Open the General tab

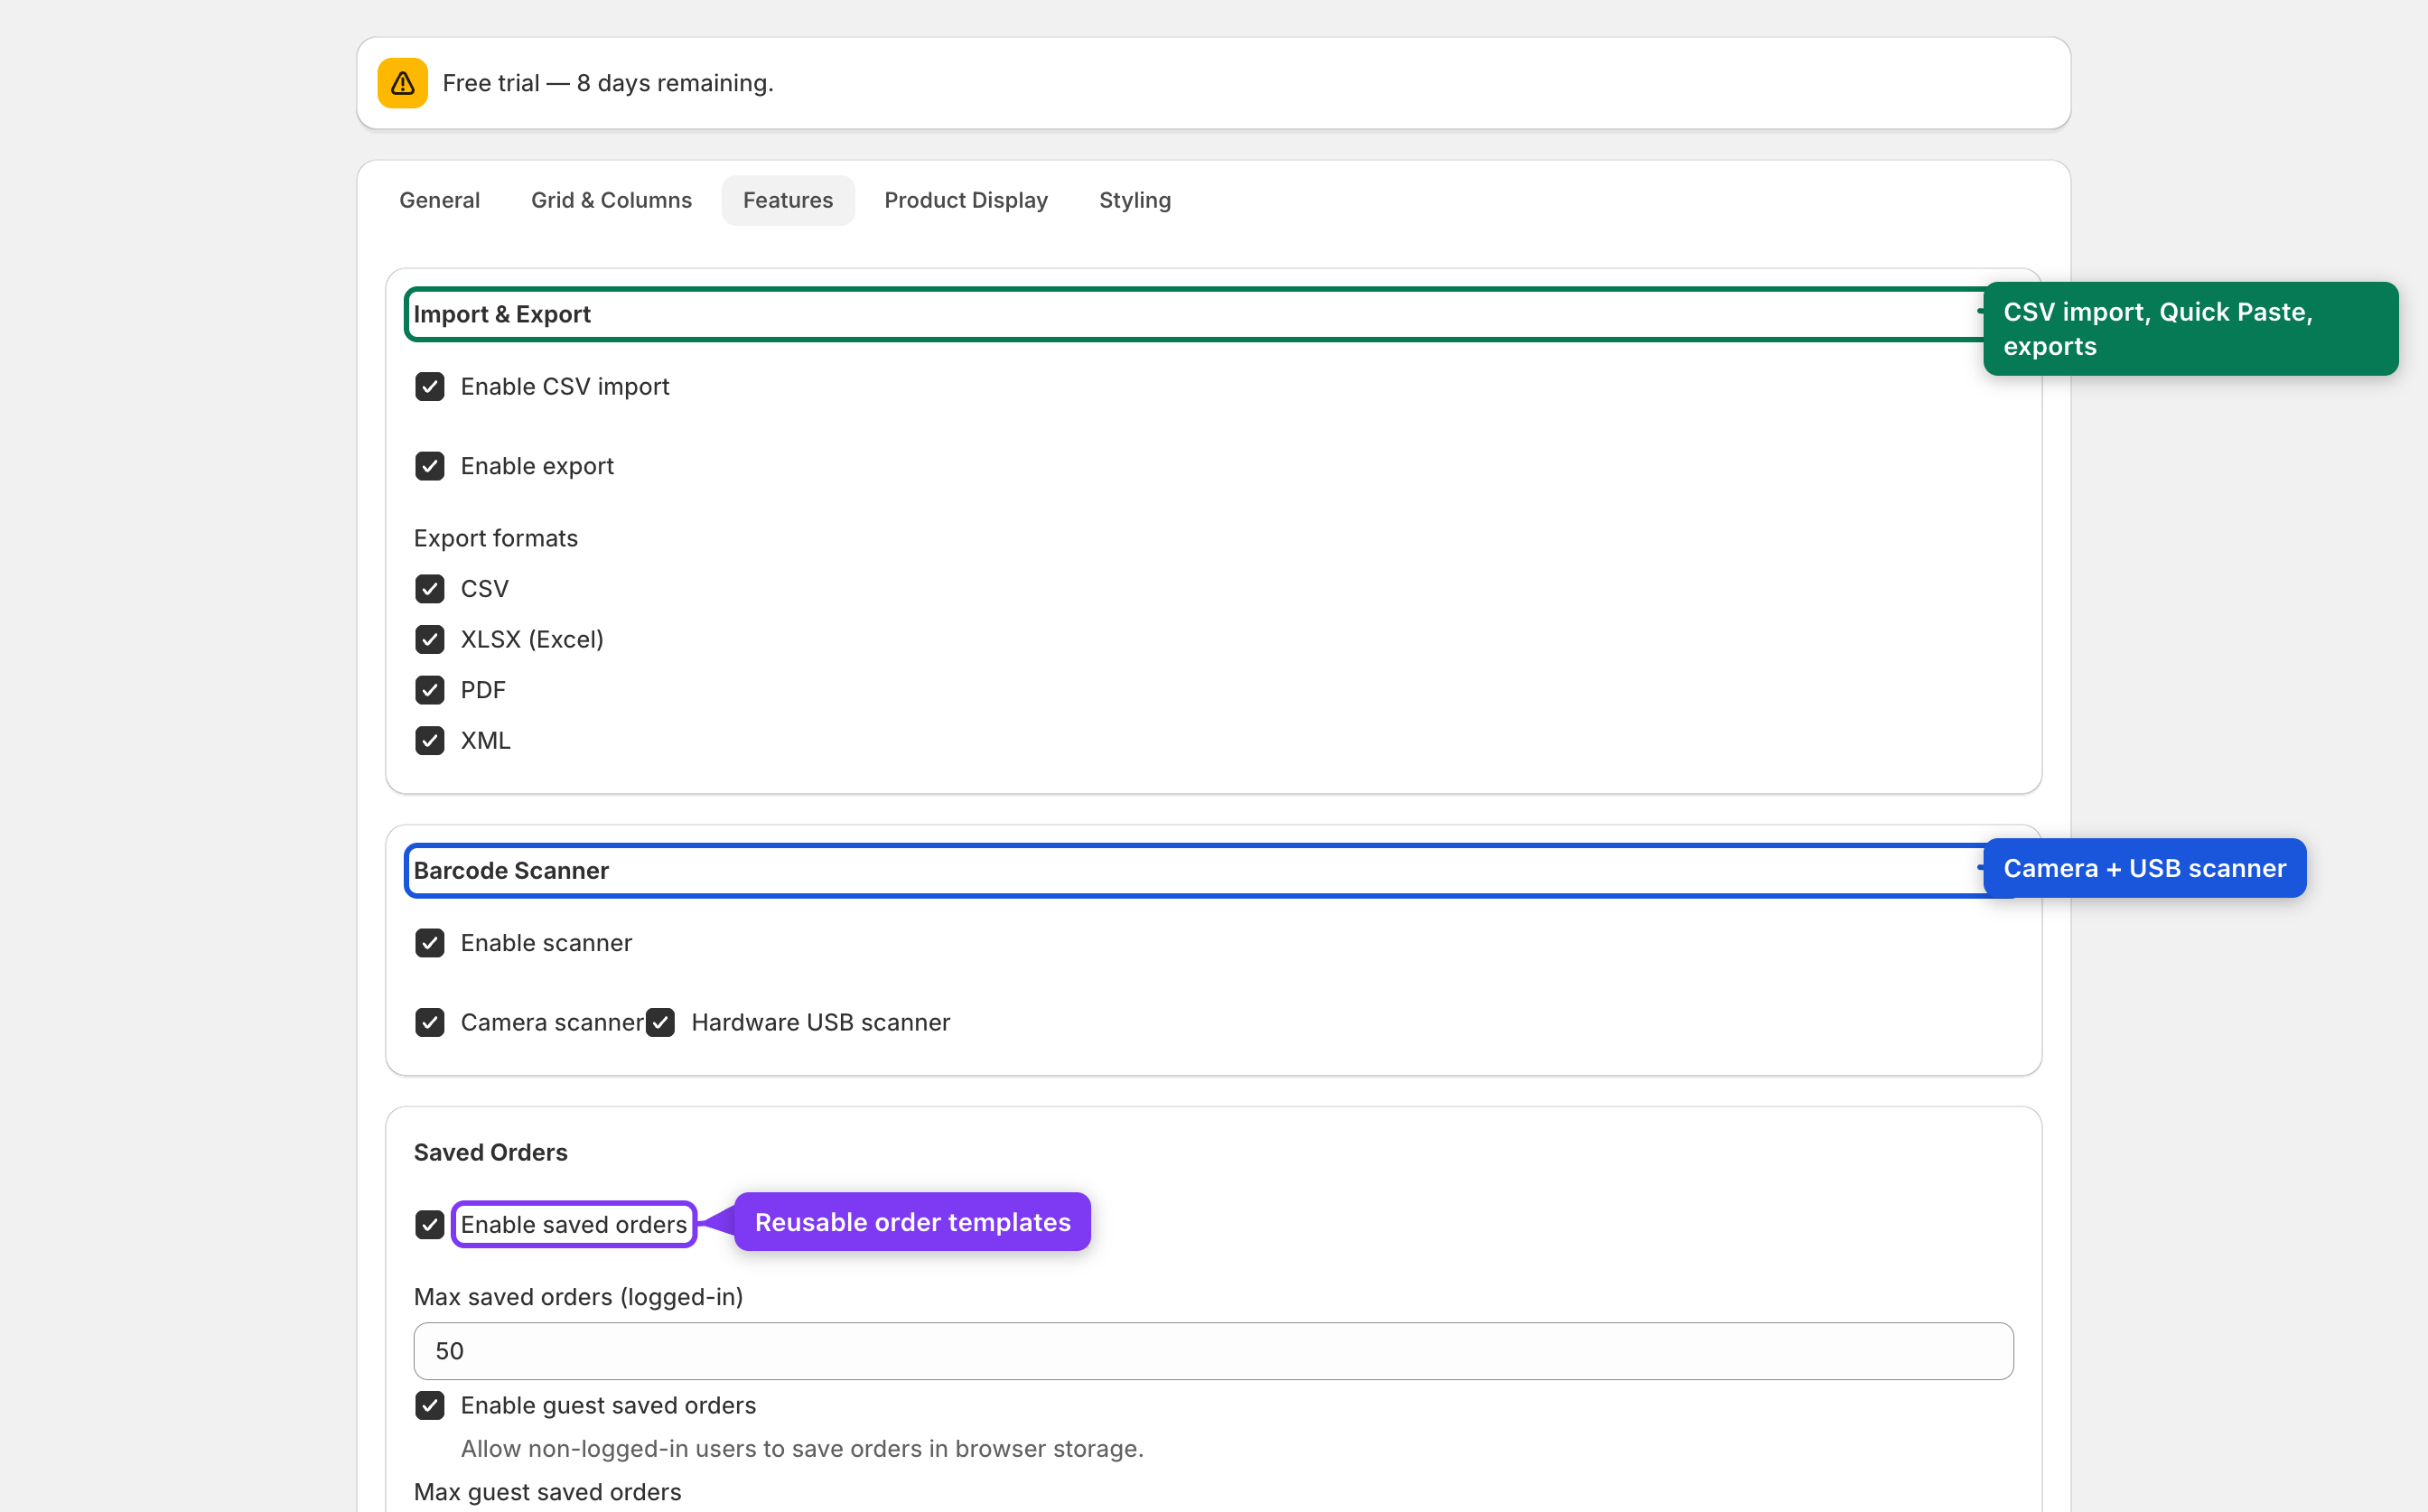[x=439, y=200]
